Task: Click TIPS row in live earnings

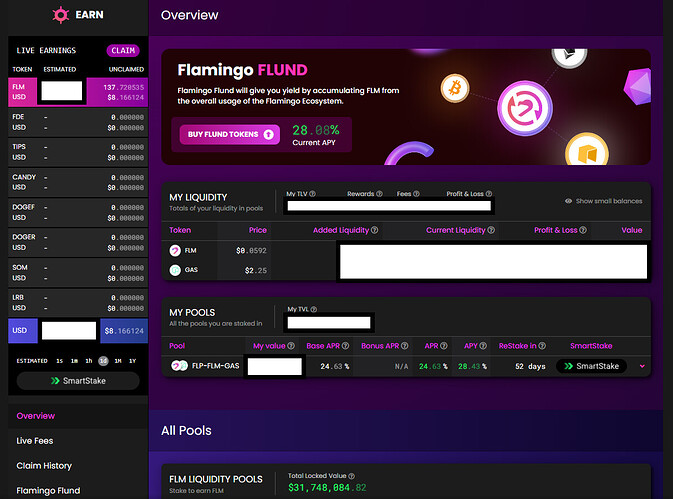Action: pos(78,152)
